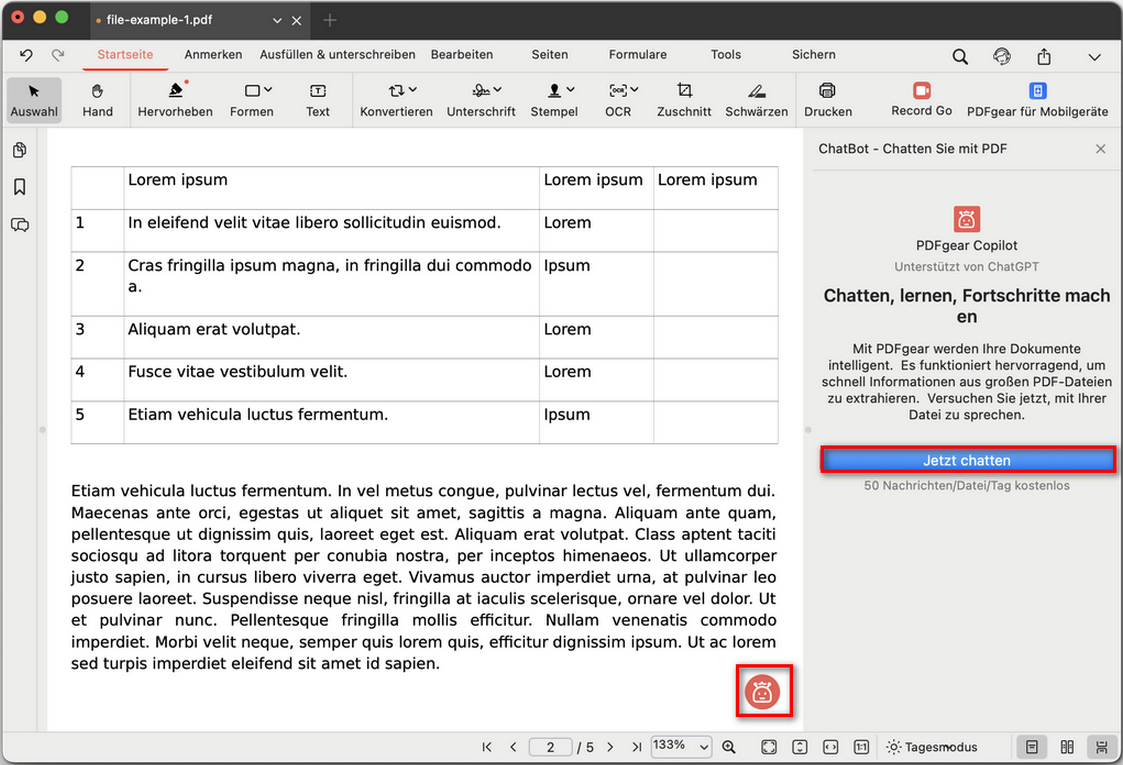Select the Hervorheben highlight tool
The height and width of the screenshot is (765, 1123).
[175, 99]
